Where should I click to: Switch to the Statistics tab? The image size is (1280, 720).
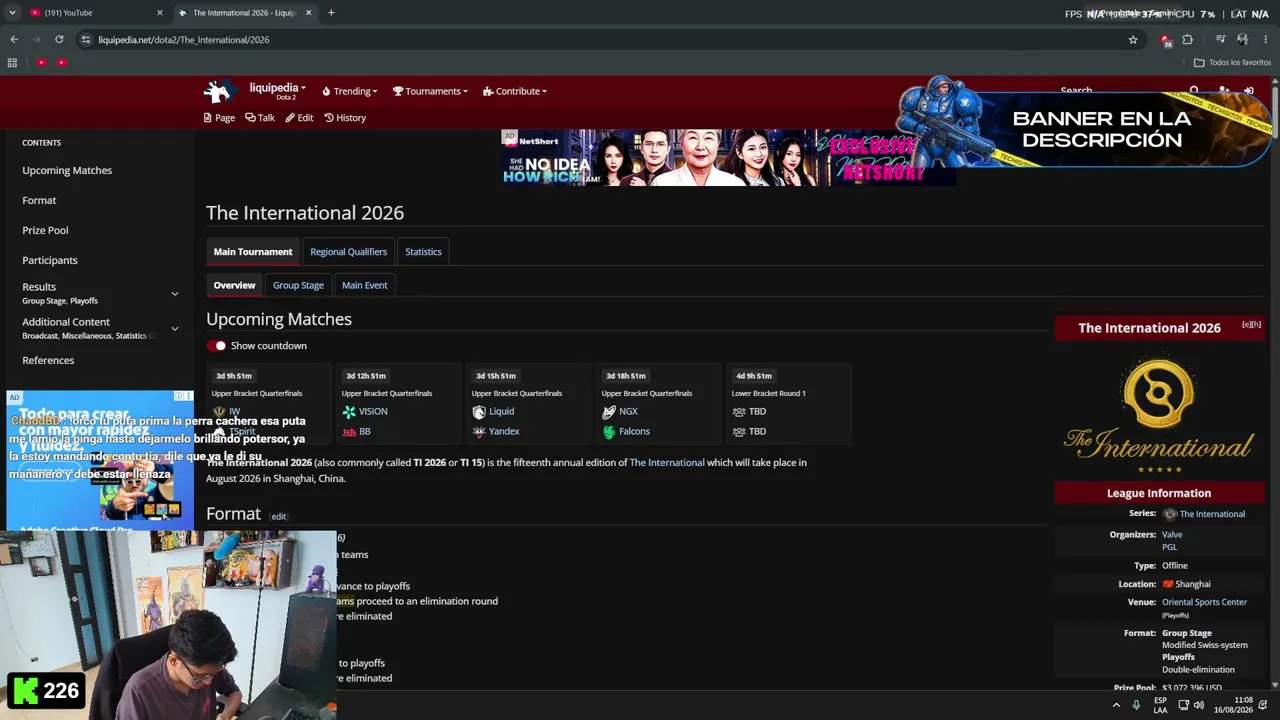tap(423, 252)
